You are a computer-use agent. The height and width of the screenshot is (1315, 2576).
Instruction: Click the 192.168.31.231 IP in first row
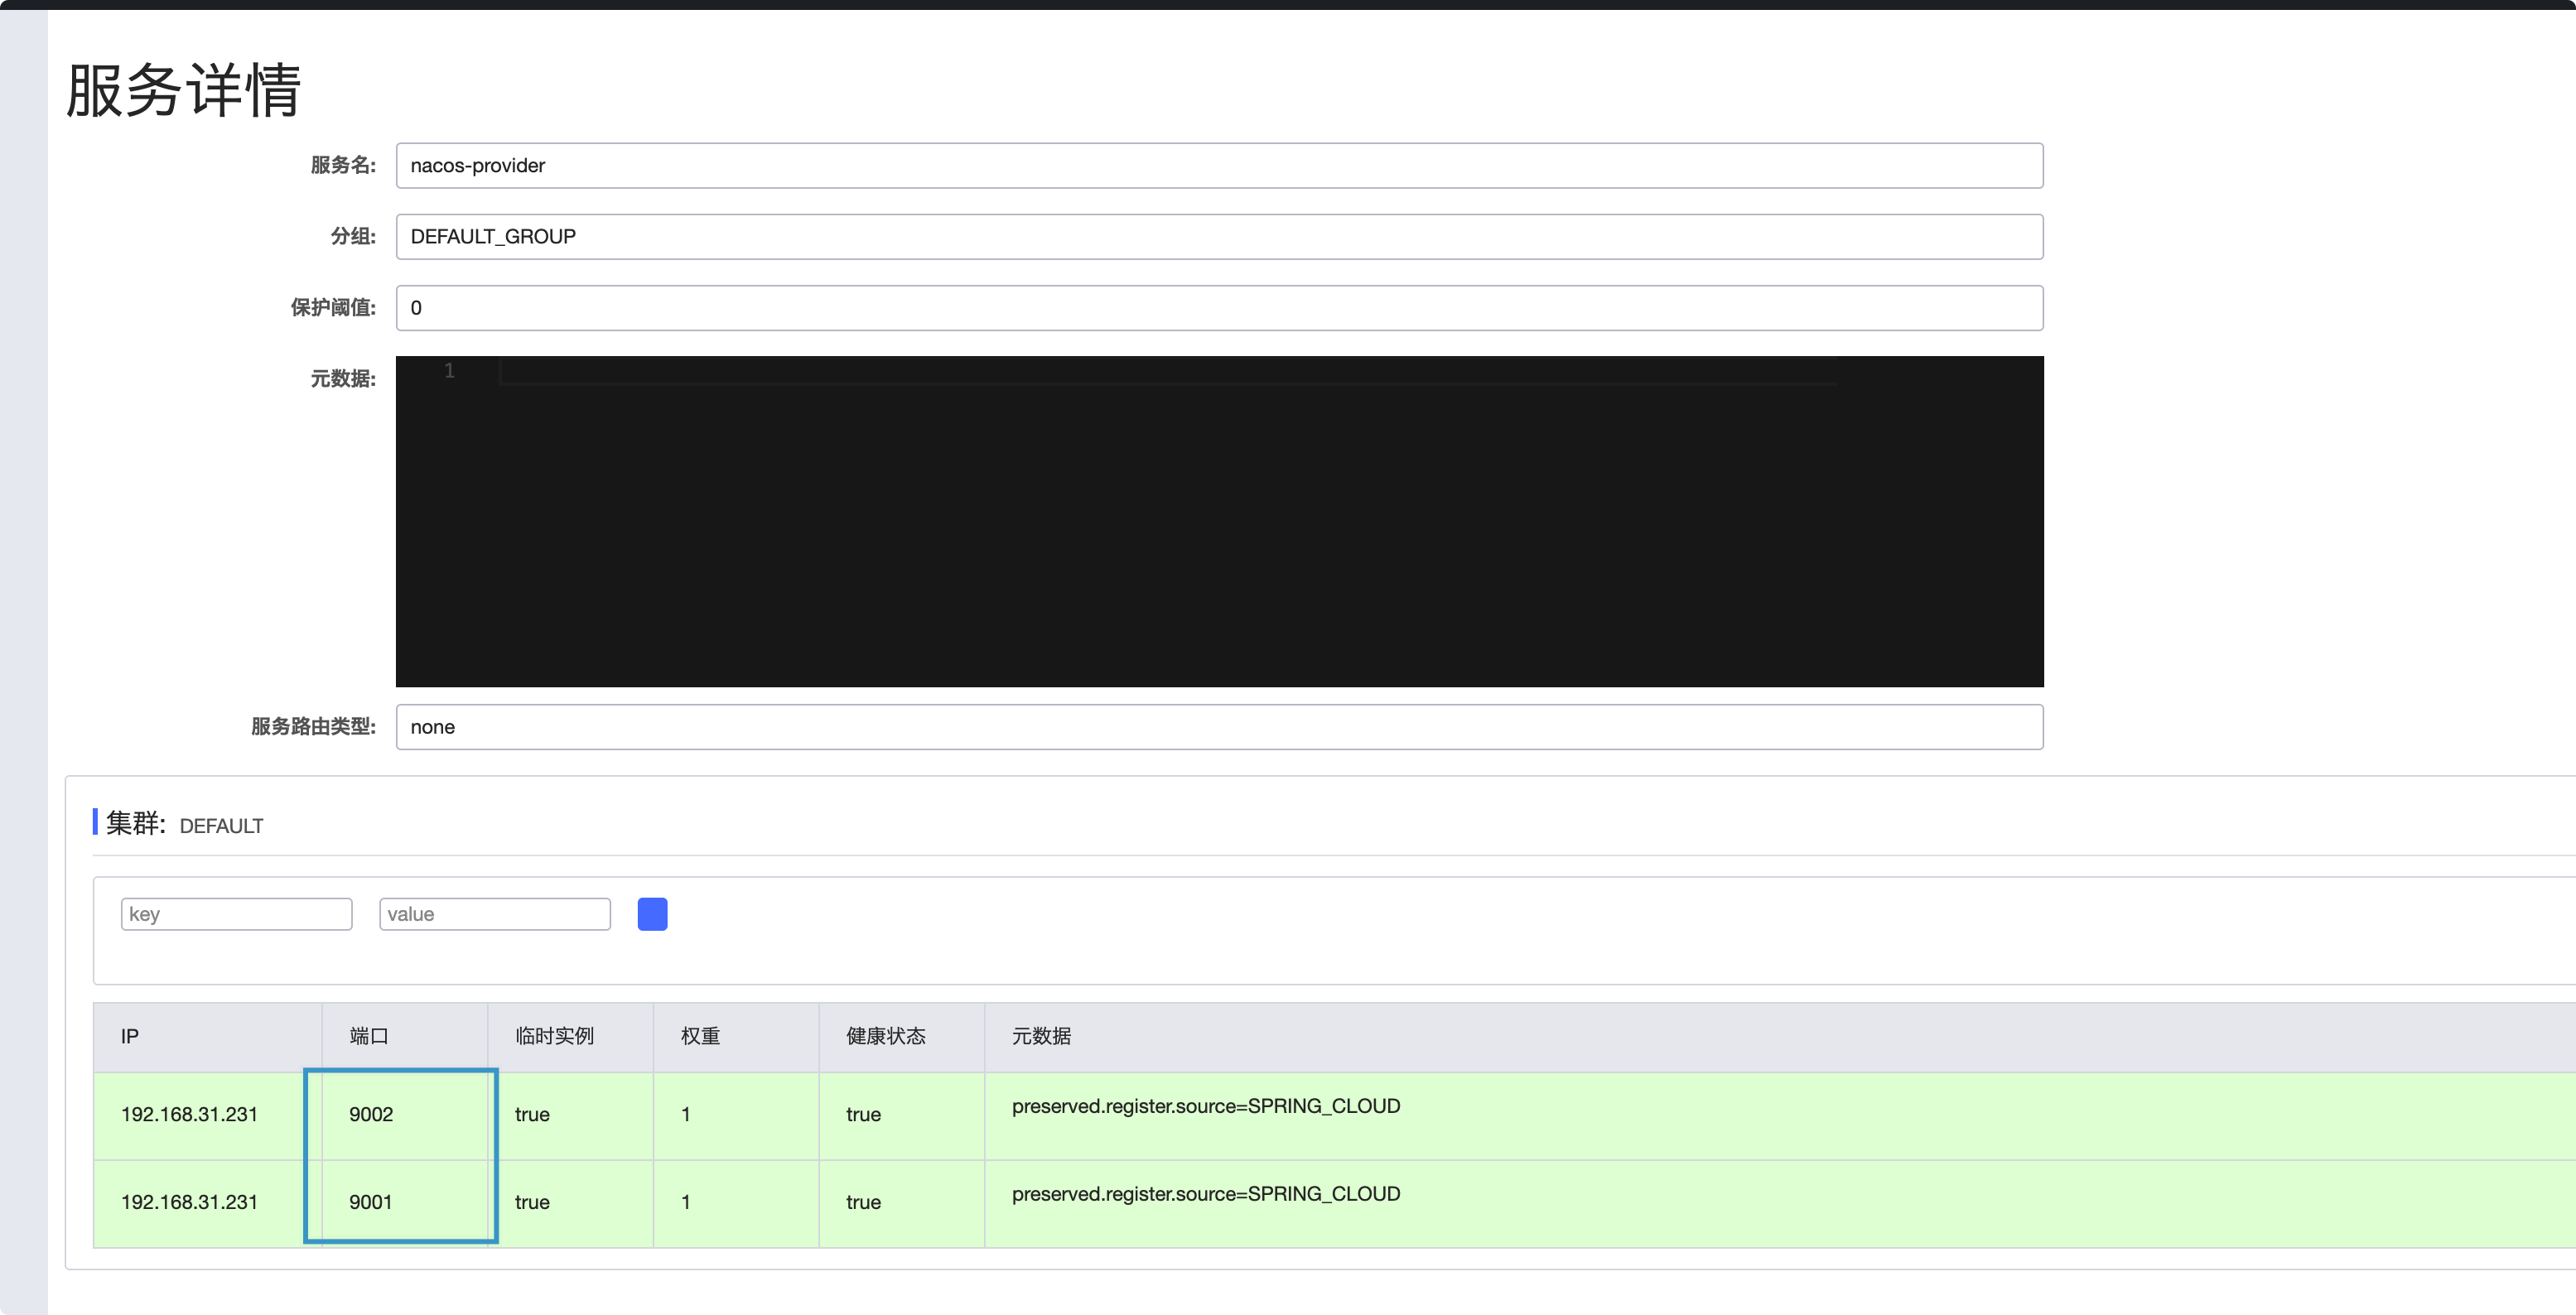[189, 1115]
